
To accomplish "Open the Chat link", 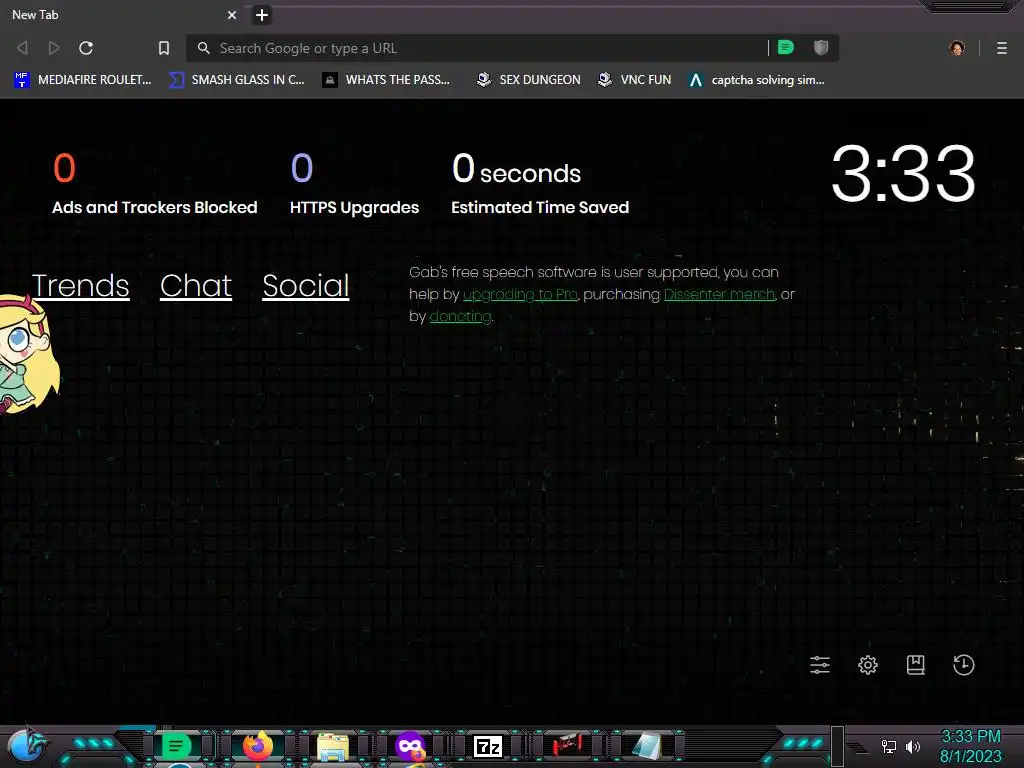I will 196,285.
